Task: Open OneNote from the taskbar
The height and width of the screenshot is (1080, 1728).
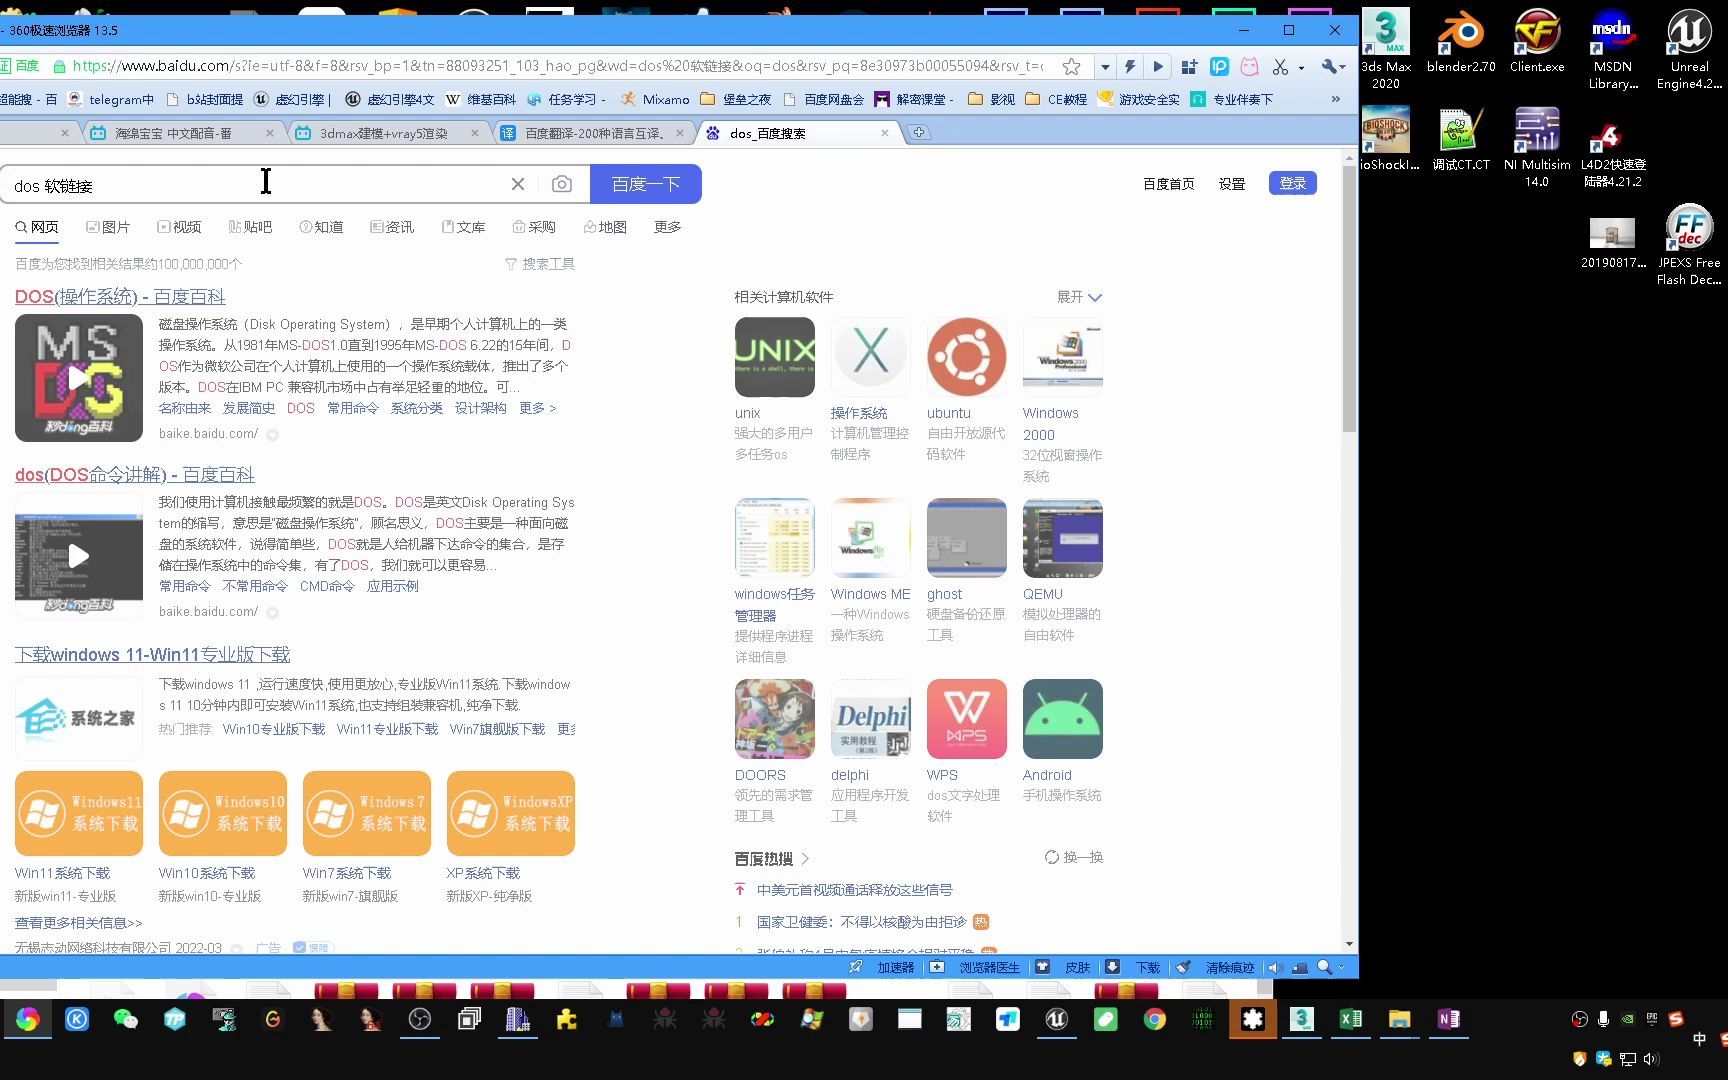Action: [1448, 1019]
